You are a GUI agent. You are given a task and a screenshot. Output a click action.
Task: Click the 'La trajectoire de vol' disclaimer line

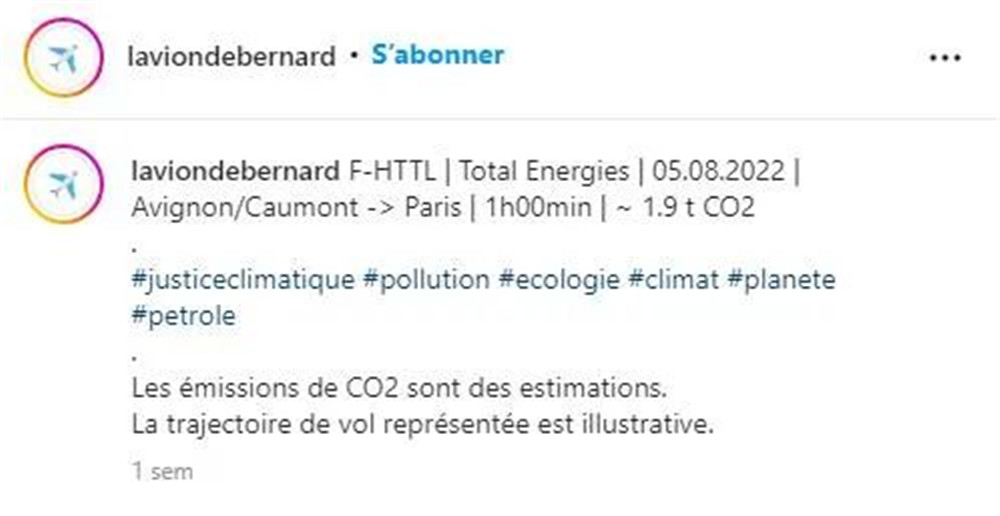(x=423, y=424)
